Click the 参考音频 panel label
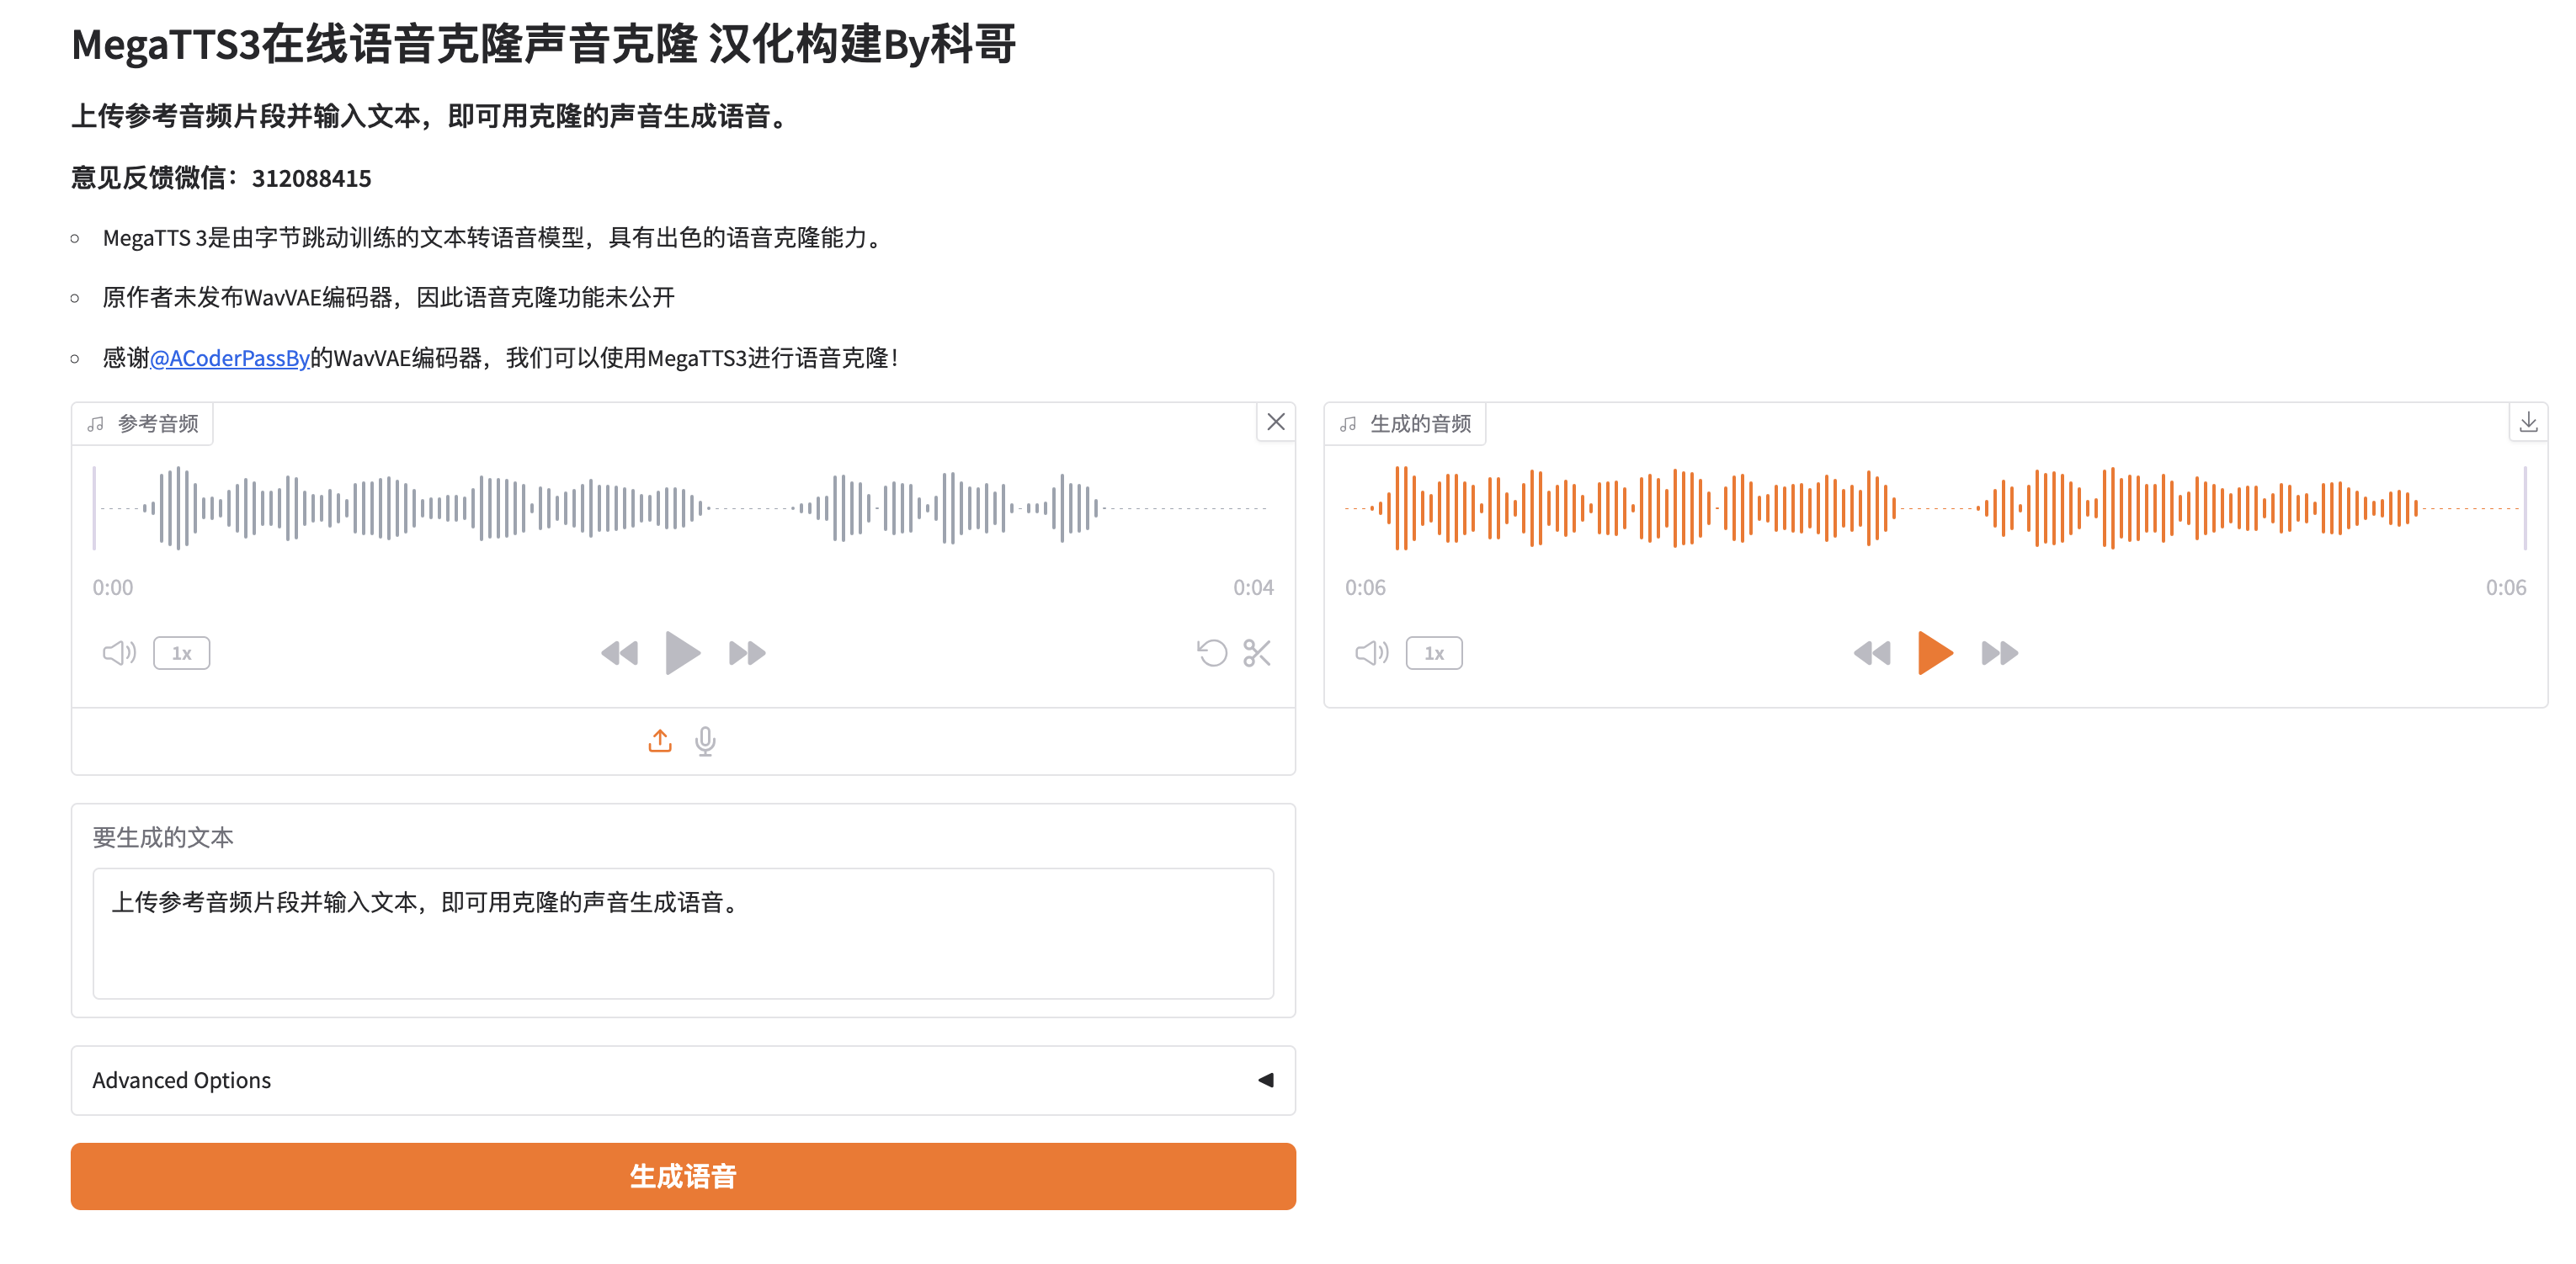The height and width of the screenshot is (1264, 2576). click(x=144, y=423)
